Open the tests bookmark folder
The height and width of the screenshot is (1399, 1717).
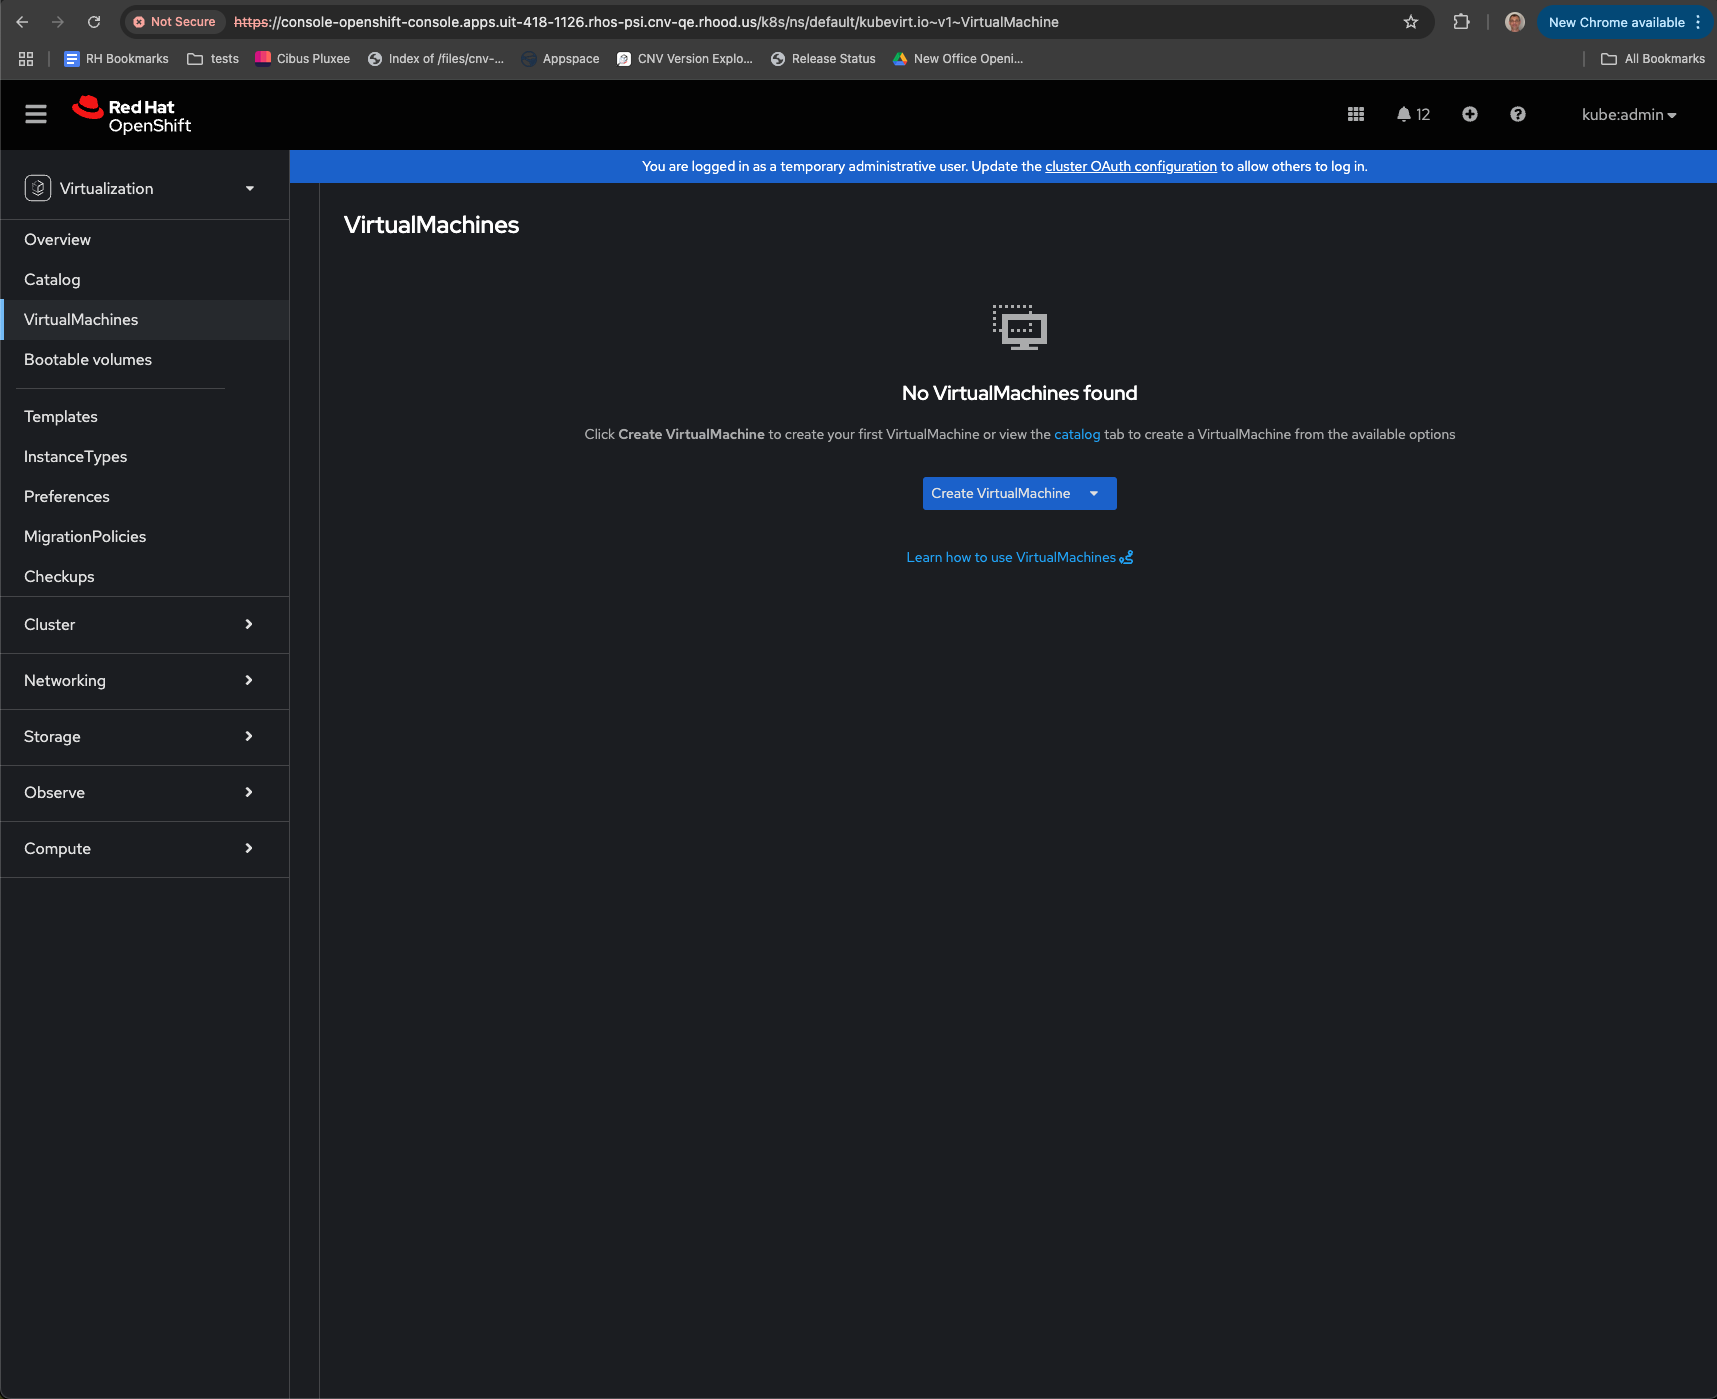pyautogui.click(x=213, y=59)
